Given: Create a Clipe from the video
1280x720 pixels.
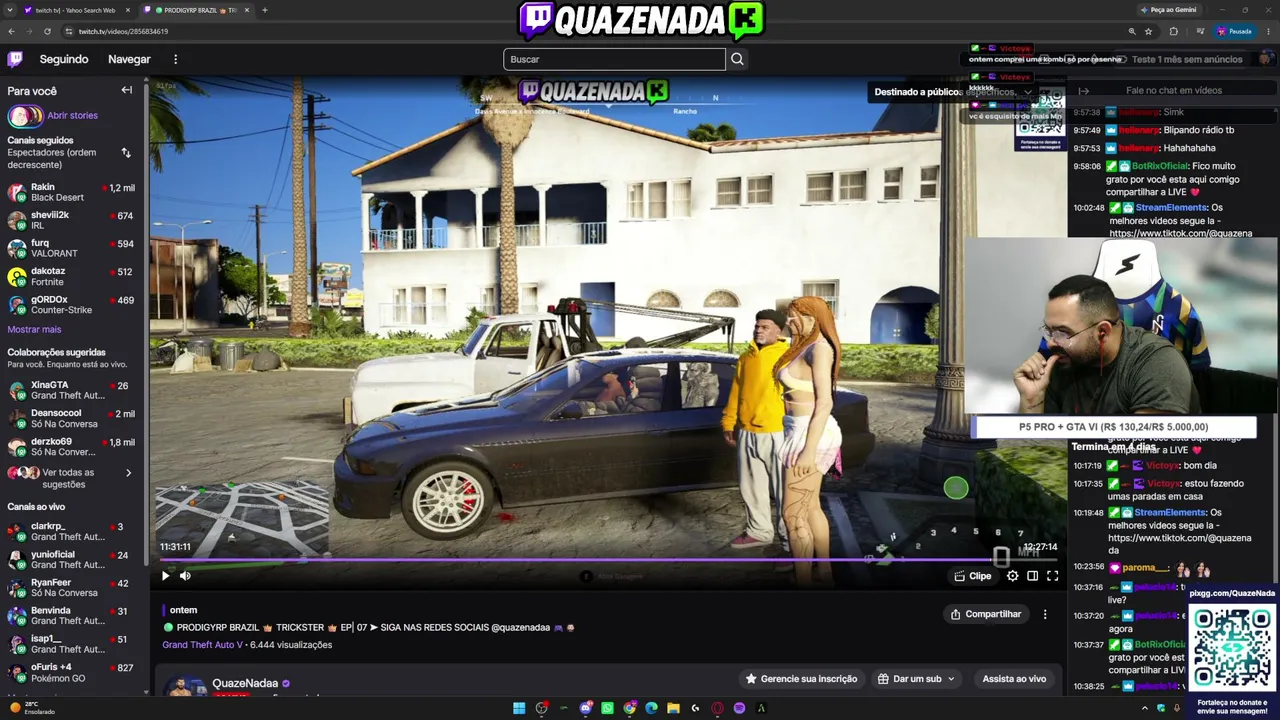Looking at the screenshot, I should 973,576.
